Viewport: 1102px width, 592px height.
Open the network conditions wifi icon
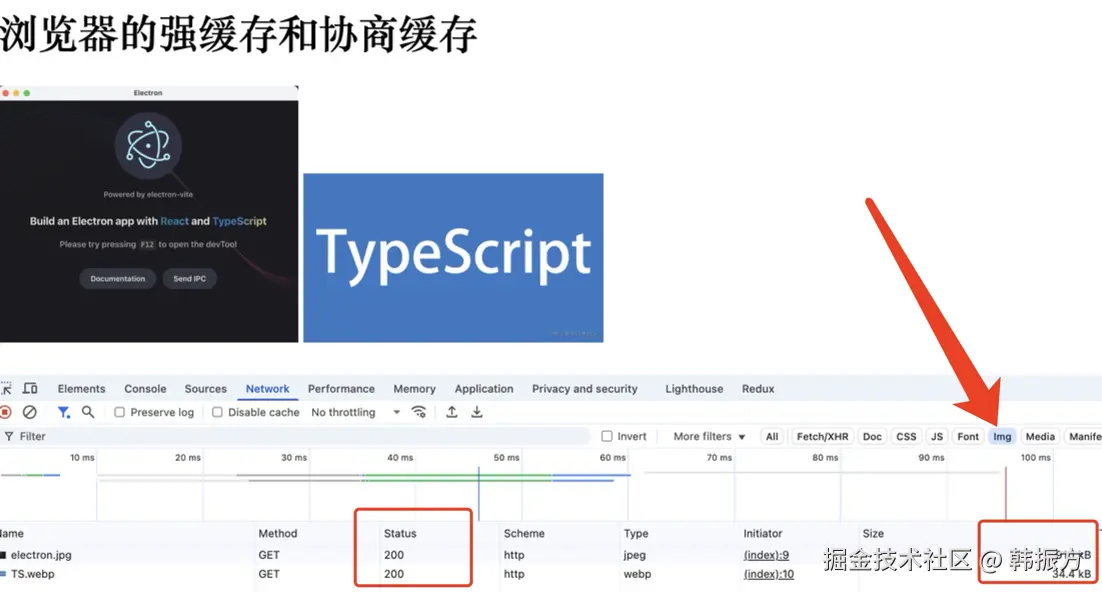[419, 412]
